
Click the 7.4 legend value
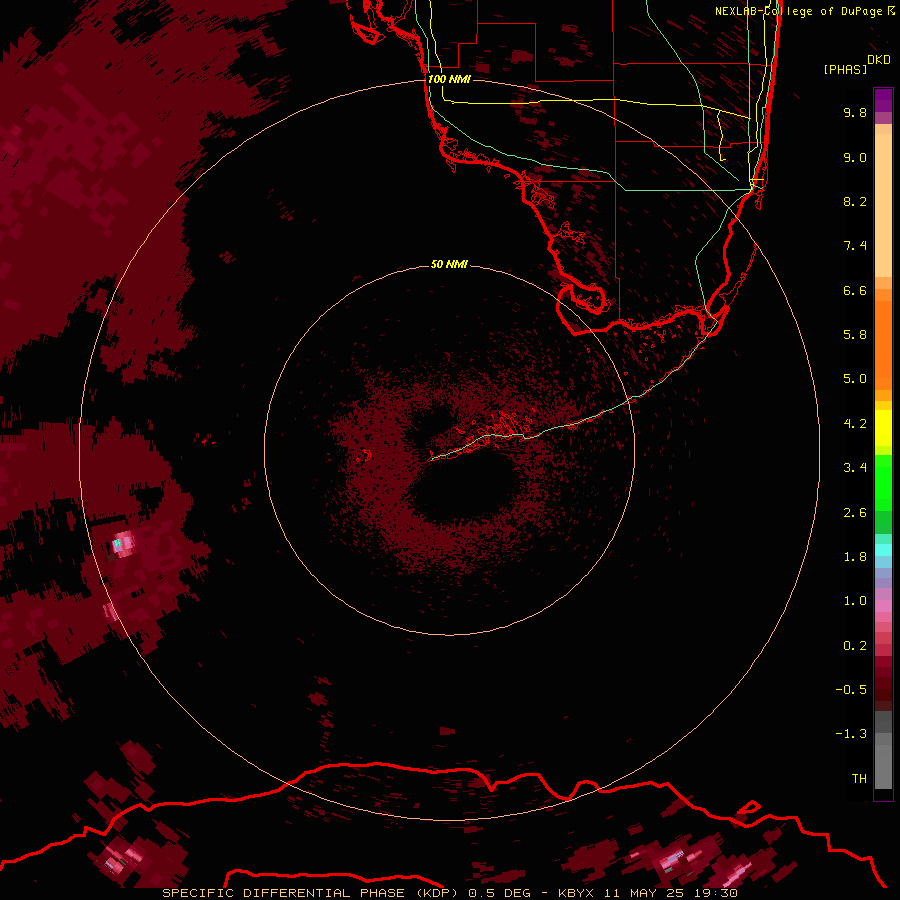(855, 246)
